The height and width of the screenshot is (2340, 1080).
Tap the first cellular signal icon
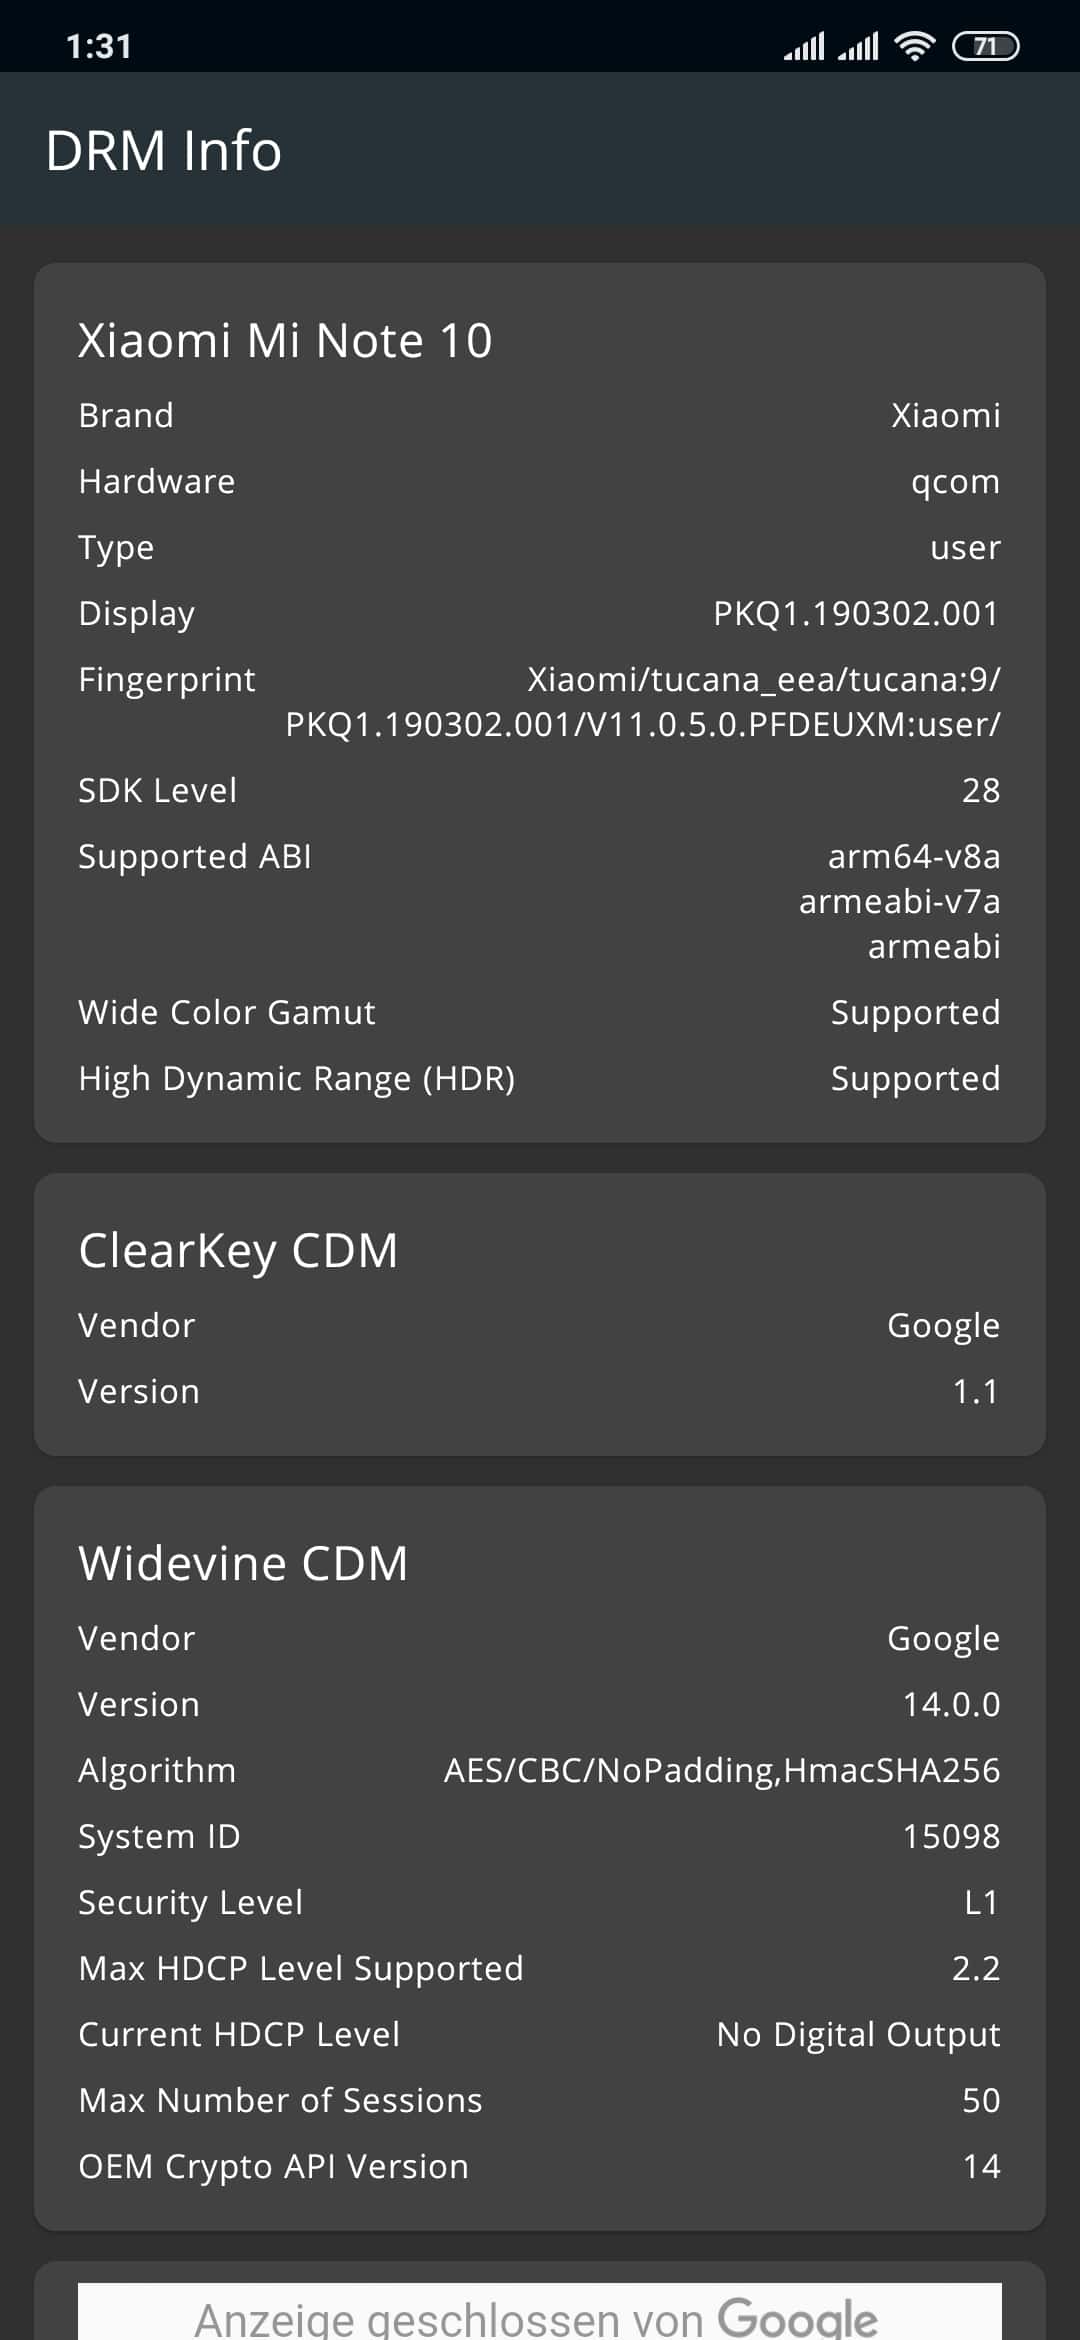(x=804, y=46)
